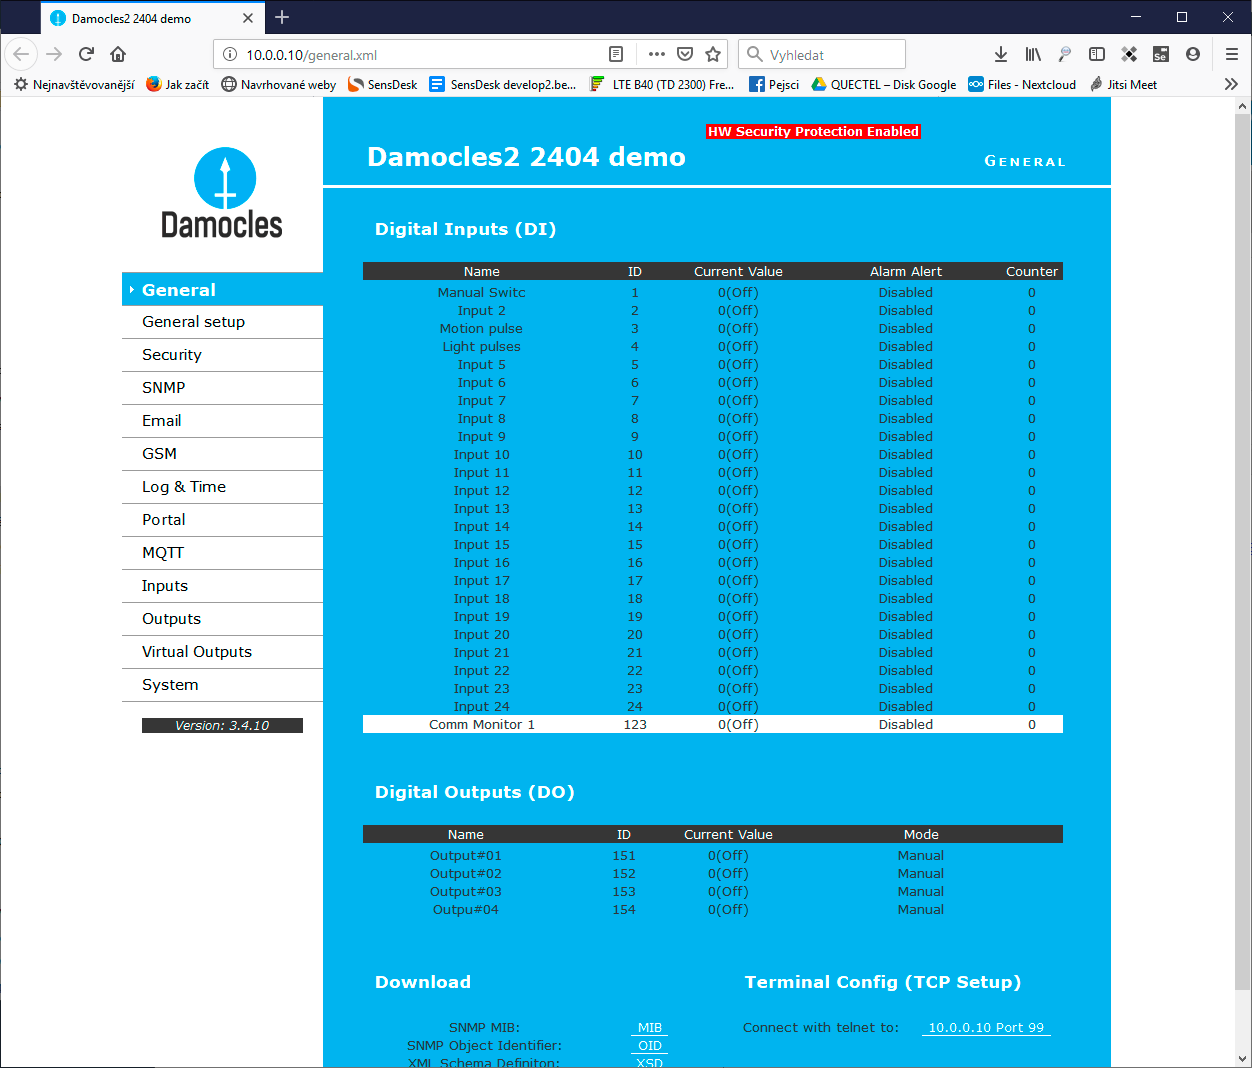This screenshot has height=1068, width=1252.
Task: Click the Manual Switc input name
Action: tap(482, 293)
